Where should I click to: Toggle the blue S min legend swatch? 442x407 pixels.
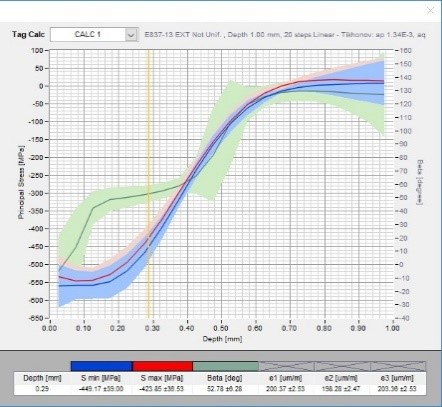pyautogui.click(x=101, y=366)
